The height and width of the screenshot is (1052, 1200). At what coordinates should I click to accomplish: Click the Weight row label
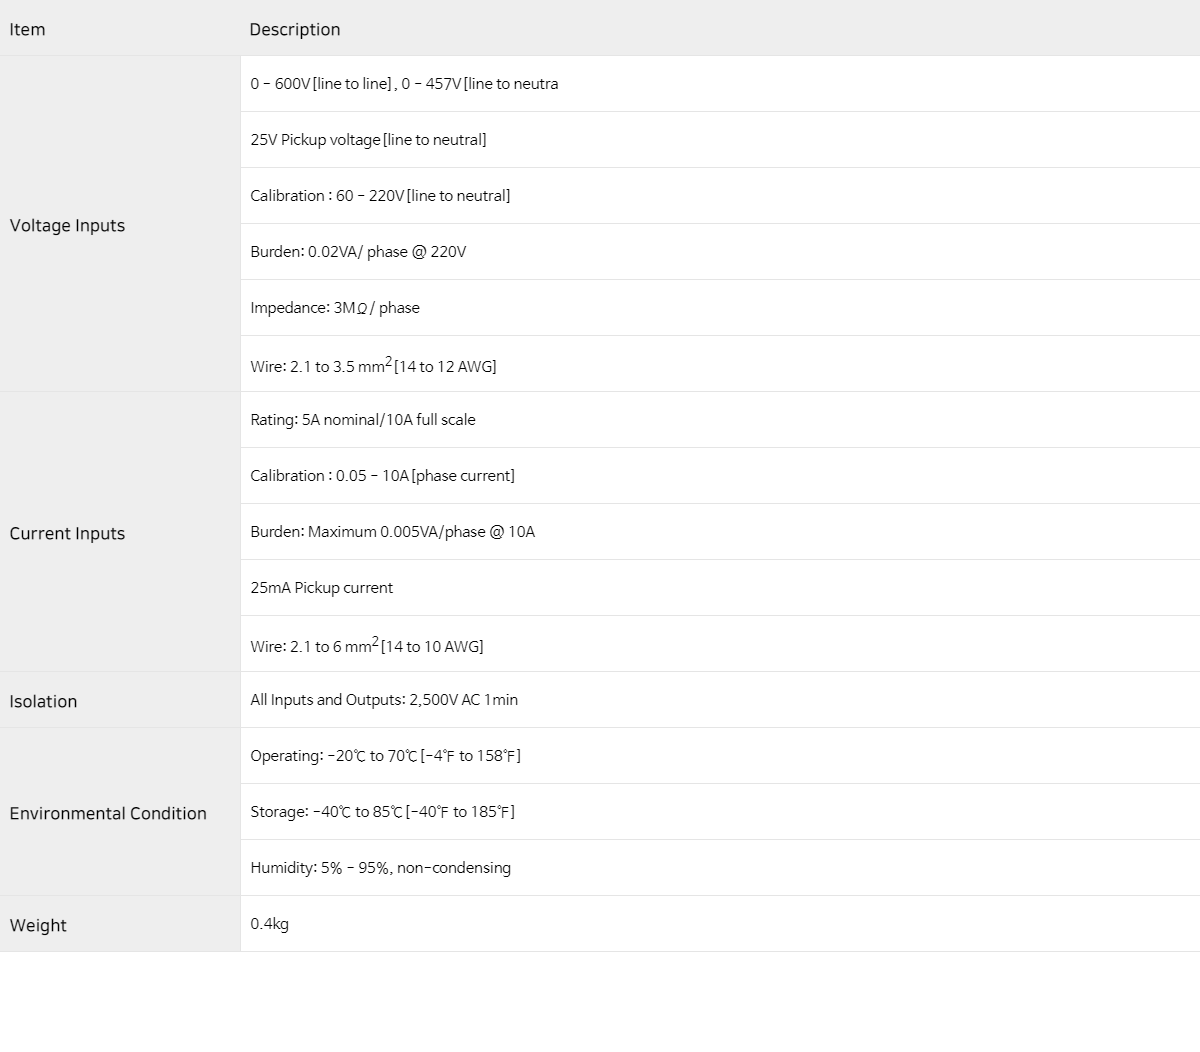[x=38, y=925]
